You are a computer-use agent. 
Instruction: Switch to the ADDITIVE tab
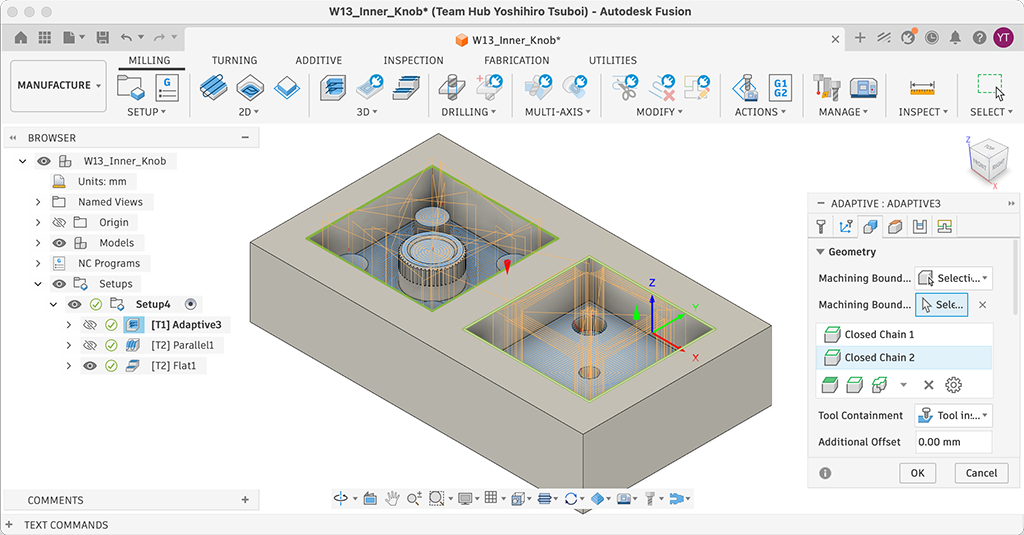[319, 60]
